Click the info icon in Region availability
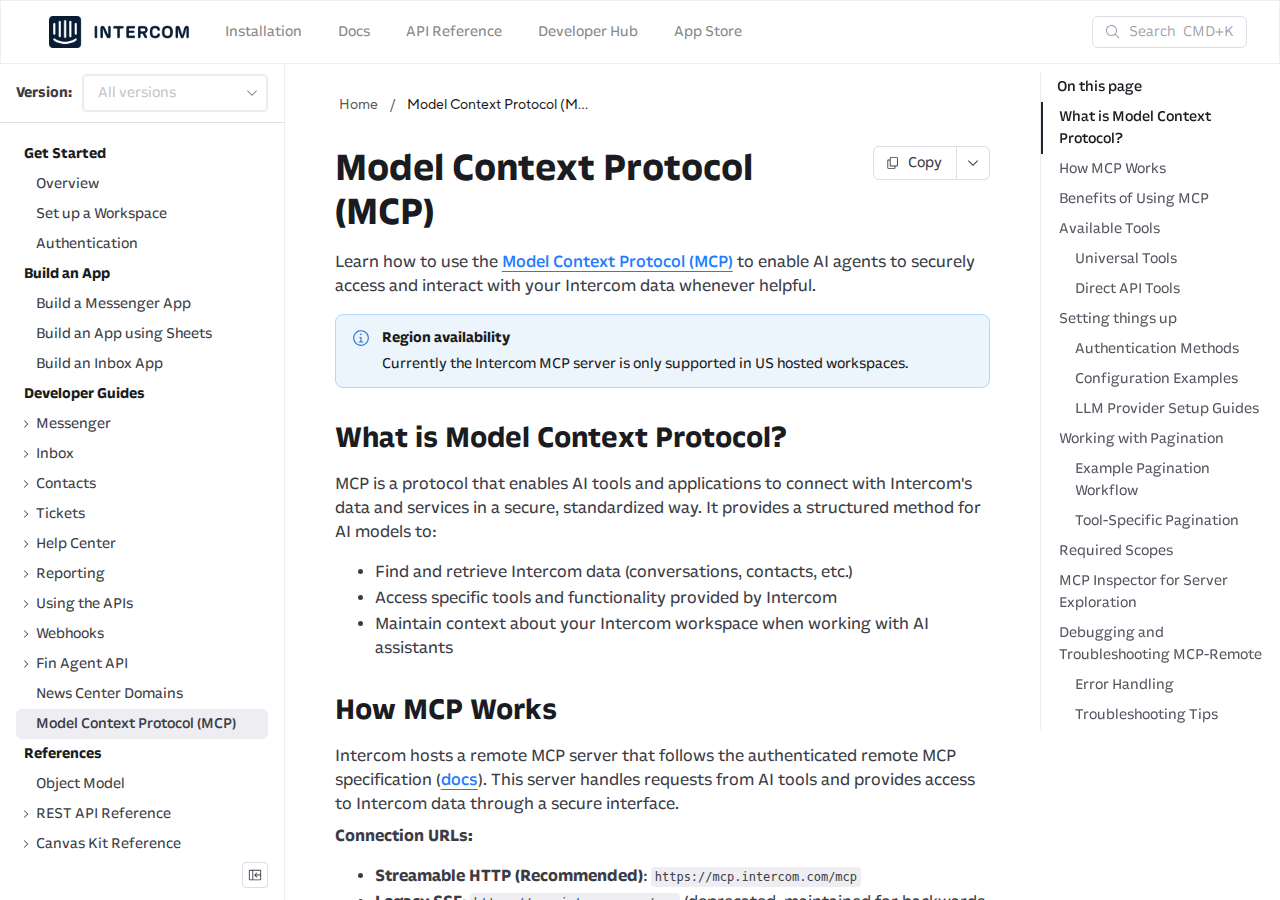Viewport: 1280px width, 900px height. tap(361, 338)
